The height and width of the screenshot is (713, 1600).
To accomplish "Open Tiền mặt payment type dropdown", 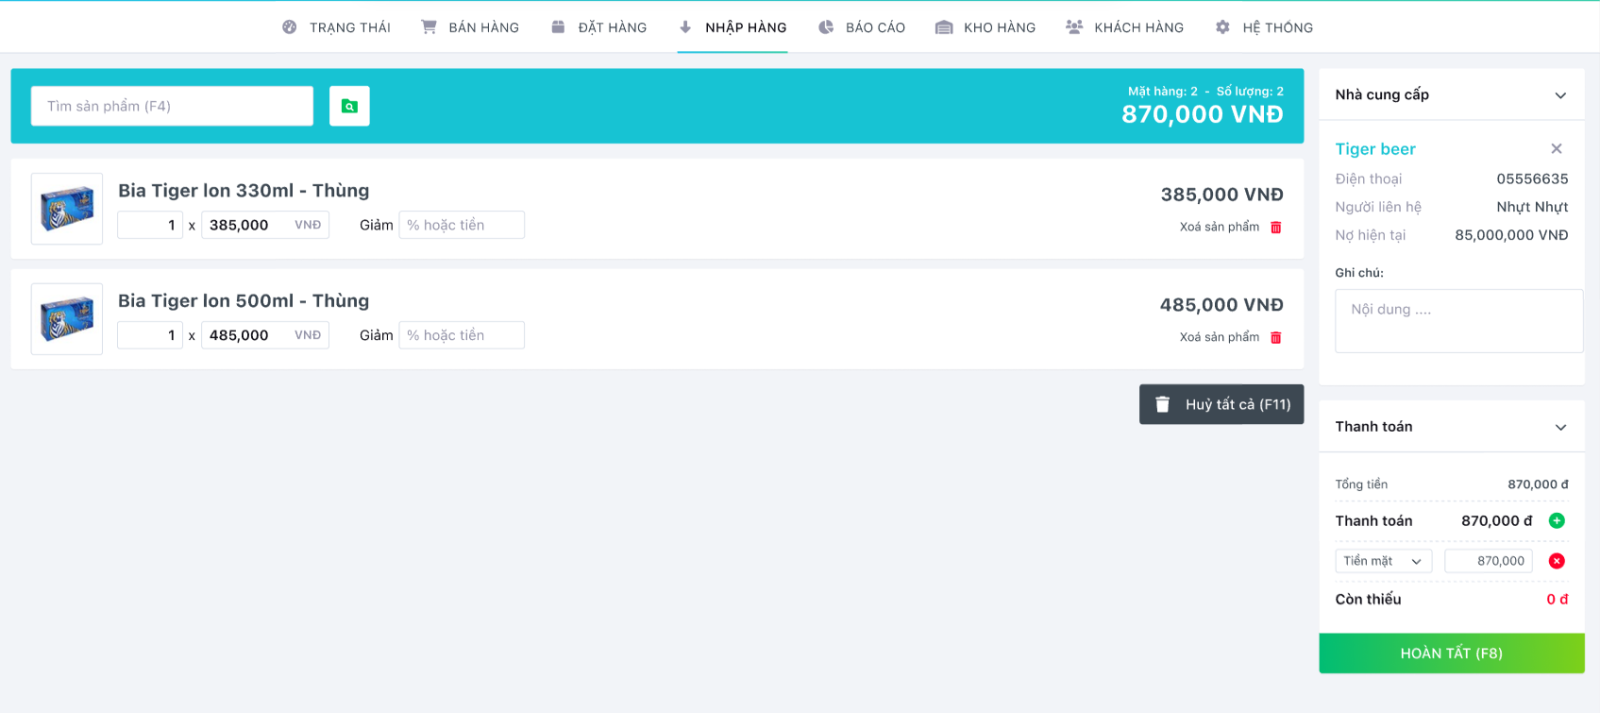I will (x=1383, y=561).
